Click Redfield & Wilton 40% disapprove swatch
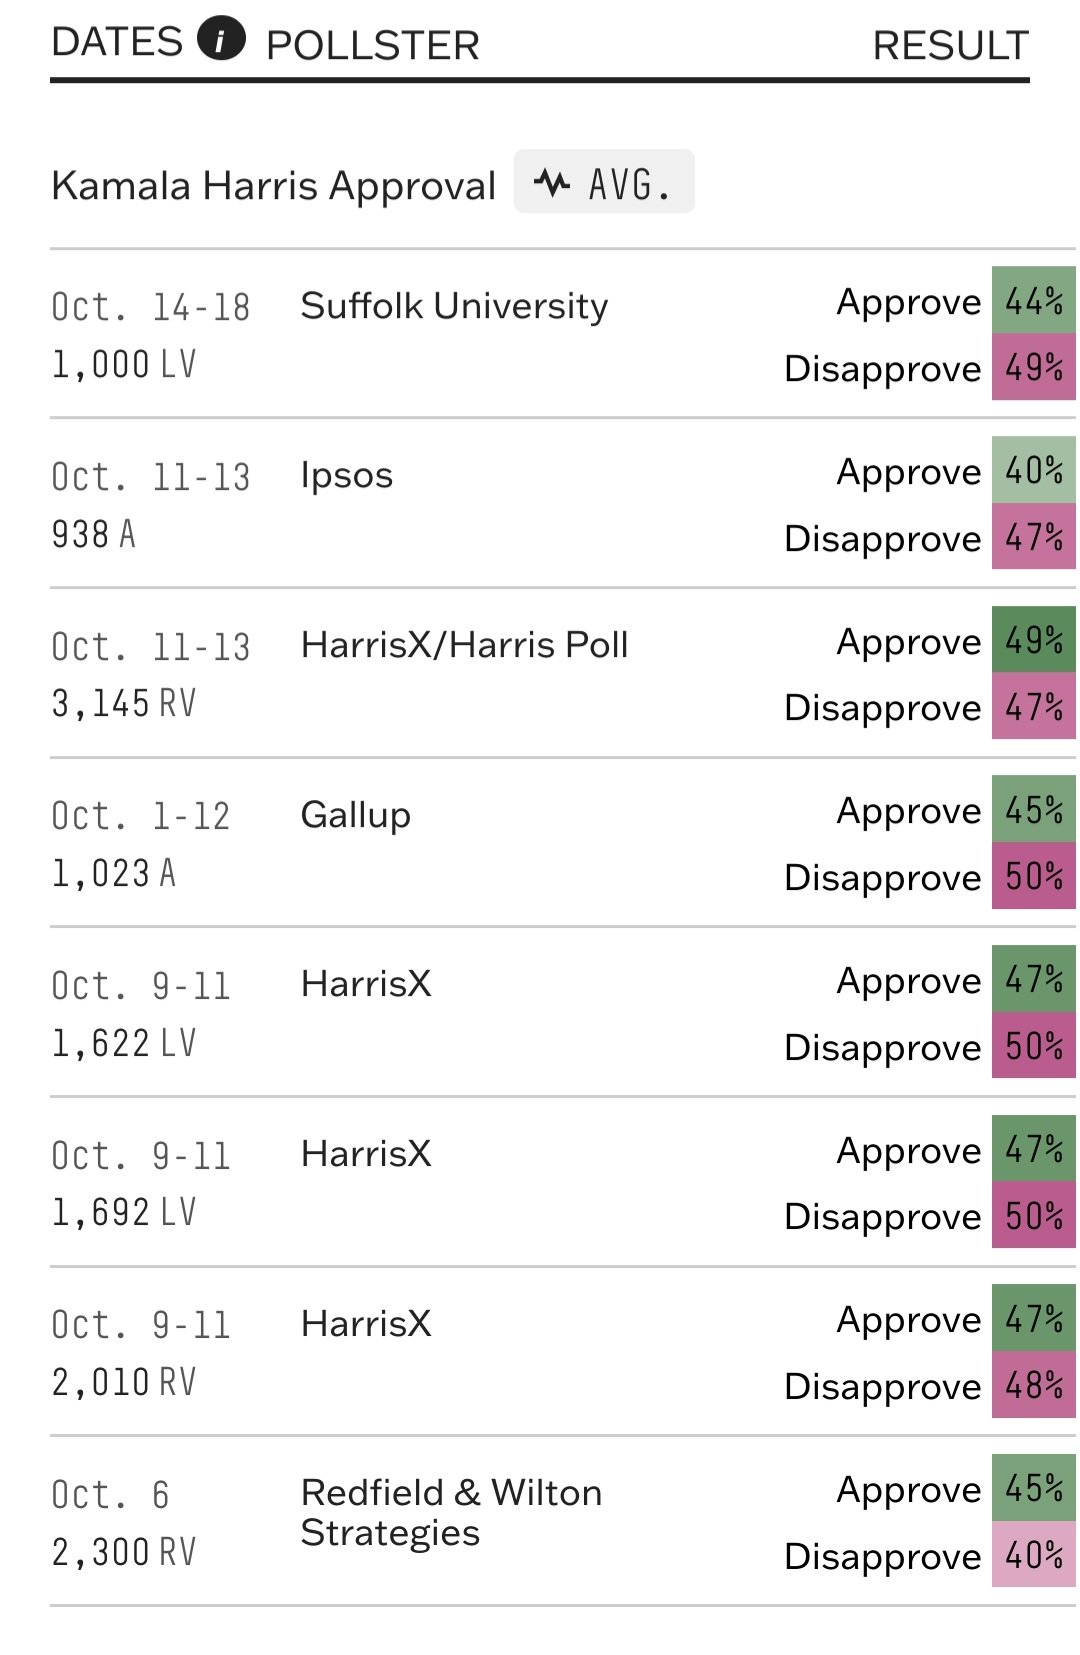Image resolution: width=1080 pixels, height=1655 pixels. click(1033, 1555)
